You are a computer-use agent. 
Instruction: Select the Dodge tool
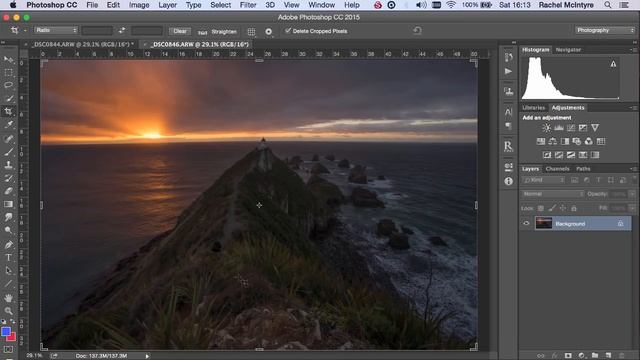pyautogui.click(x=8, y=230)
